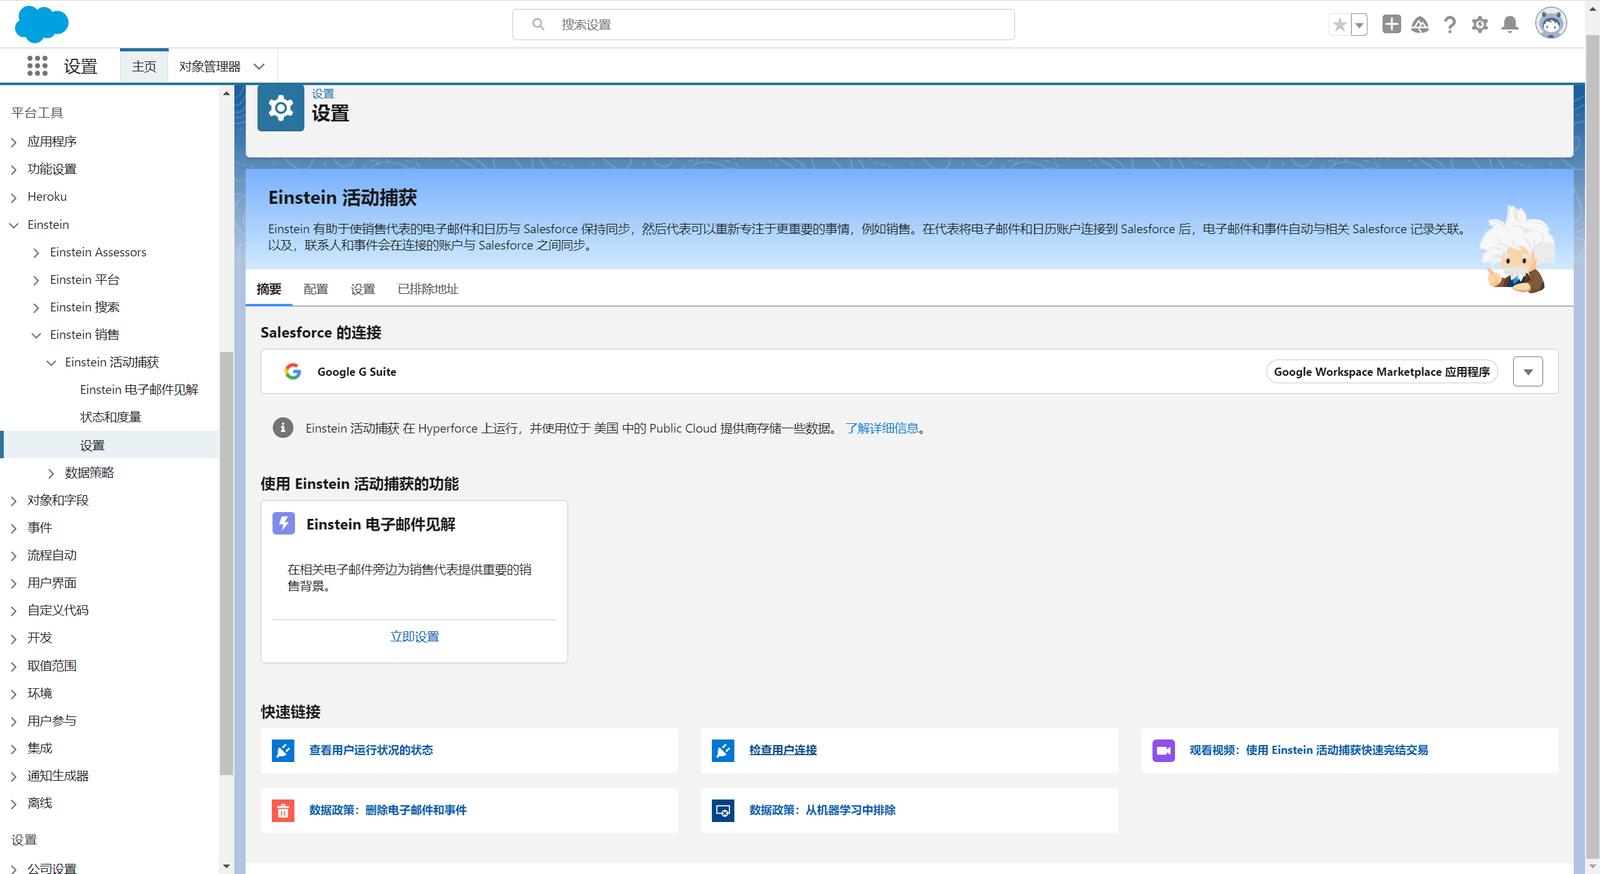Click the lightning icon on Einstein 电子邮件见解 card
Screen dimensions: 1600x874
pos(284,523)
